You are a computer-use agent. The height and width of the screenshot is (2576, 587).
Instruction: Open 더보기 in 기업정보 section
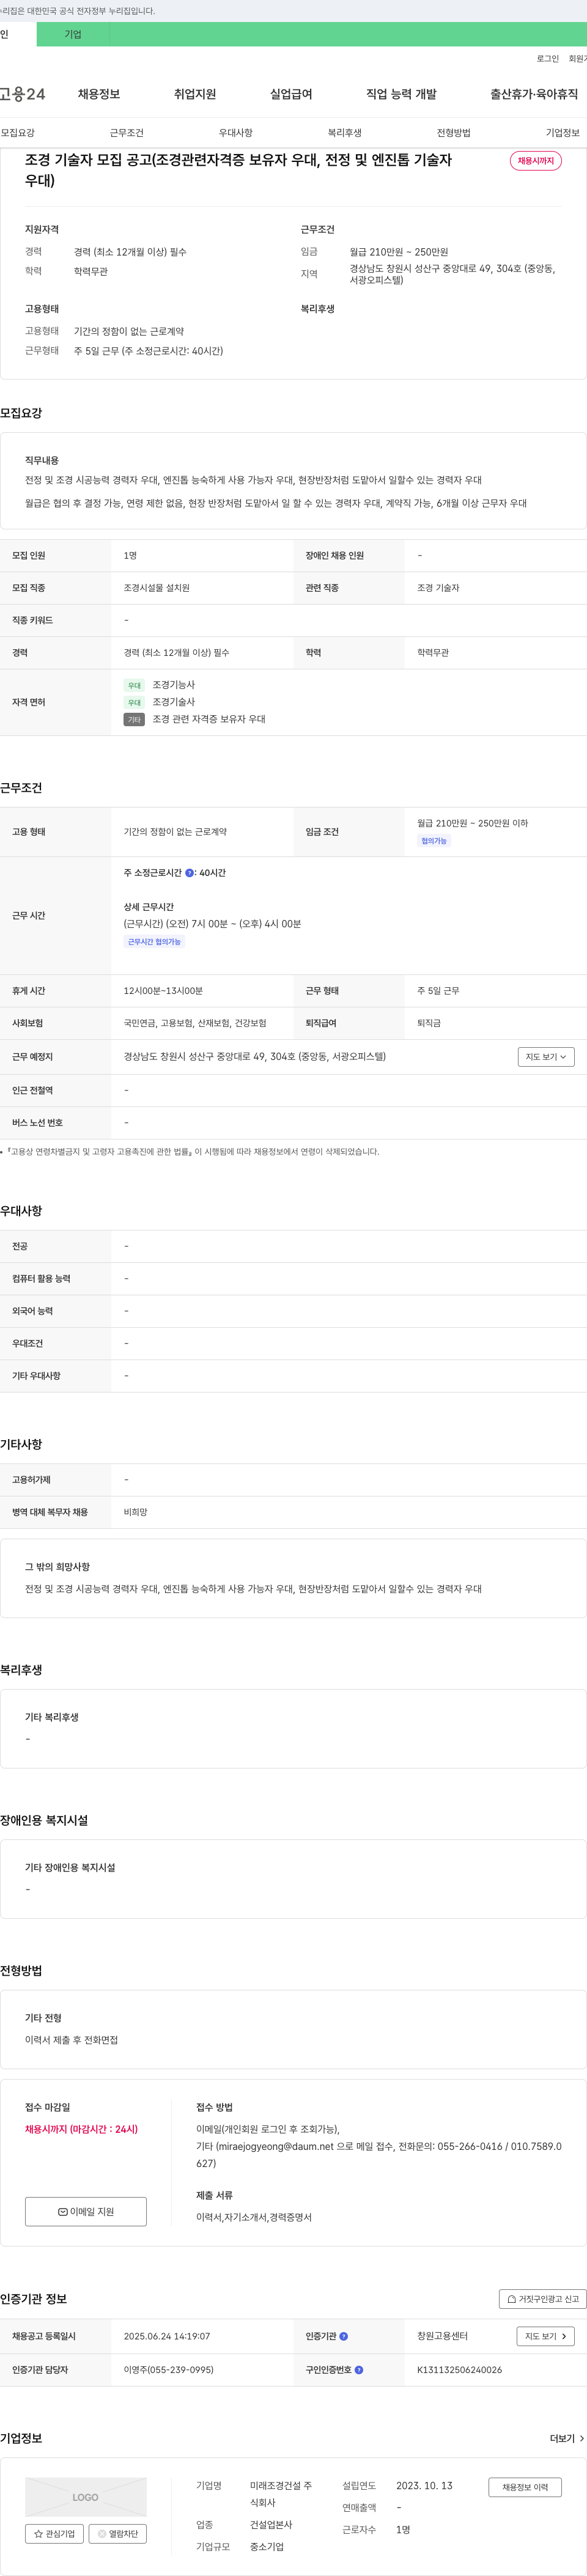pyautogui.click(x=567, y=2438)
